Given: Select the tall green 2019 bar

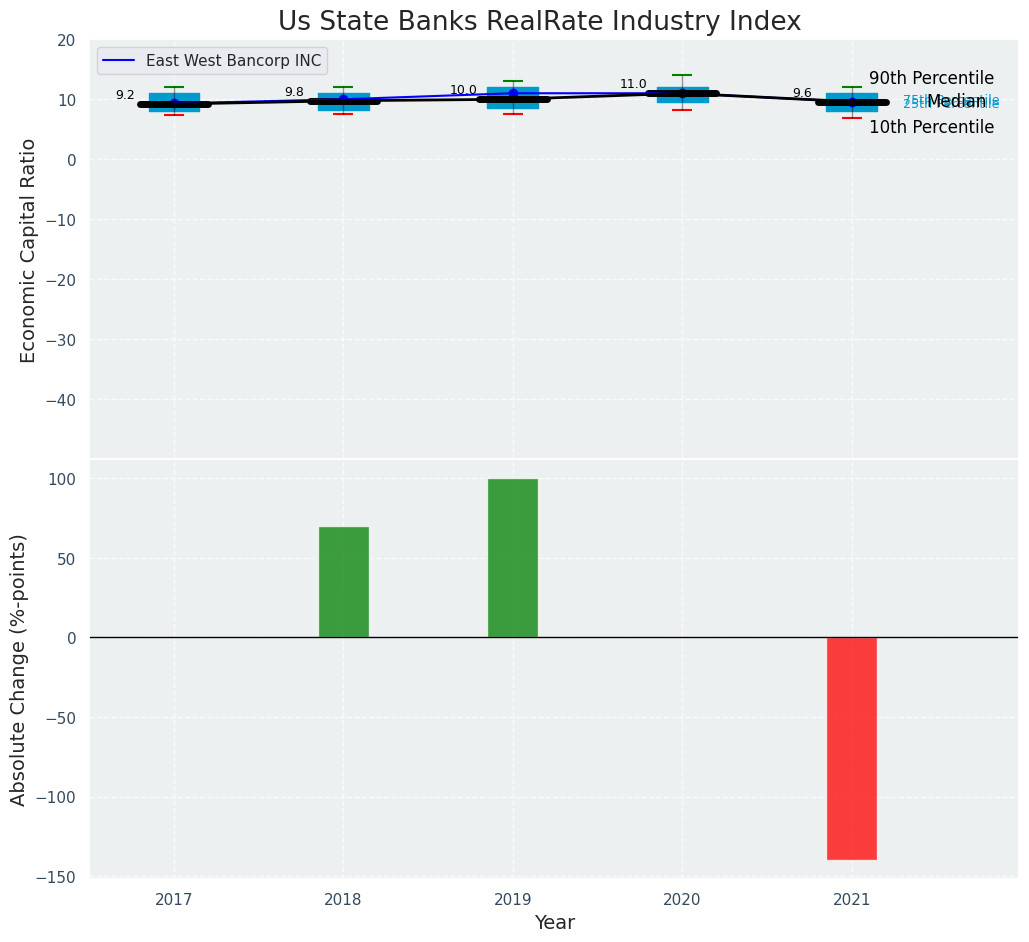Looking at the screenshot, I should (513, 558).
